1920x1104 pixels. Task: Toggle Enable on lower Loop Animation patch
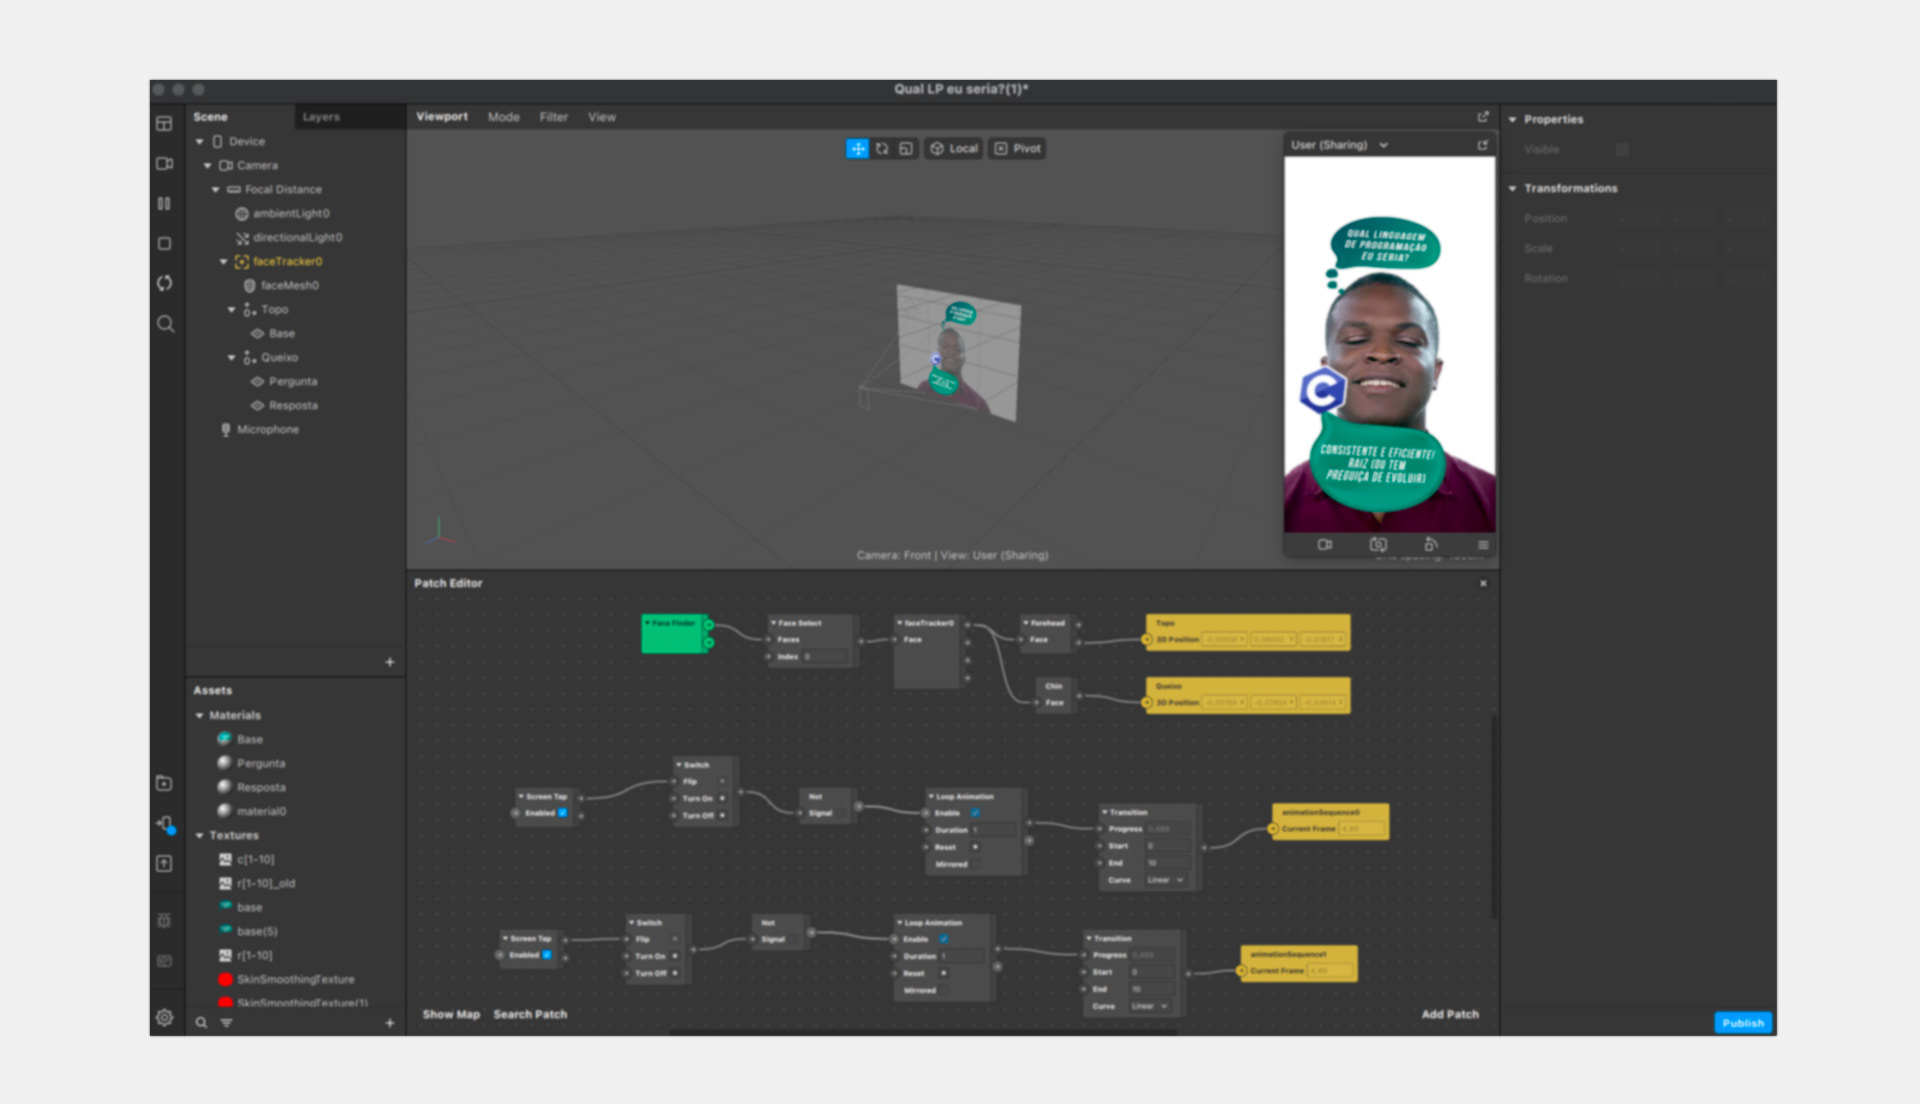click(943, 939)
